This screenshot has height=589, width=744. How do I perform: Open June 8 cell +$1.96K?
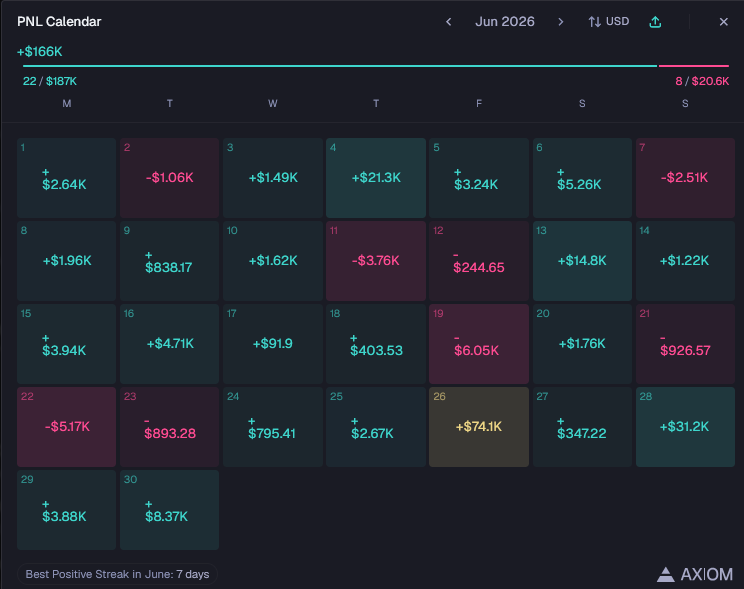tap(66, 261)
